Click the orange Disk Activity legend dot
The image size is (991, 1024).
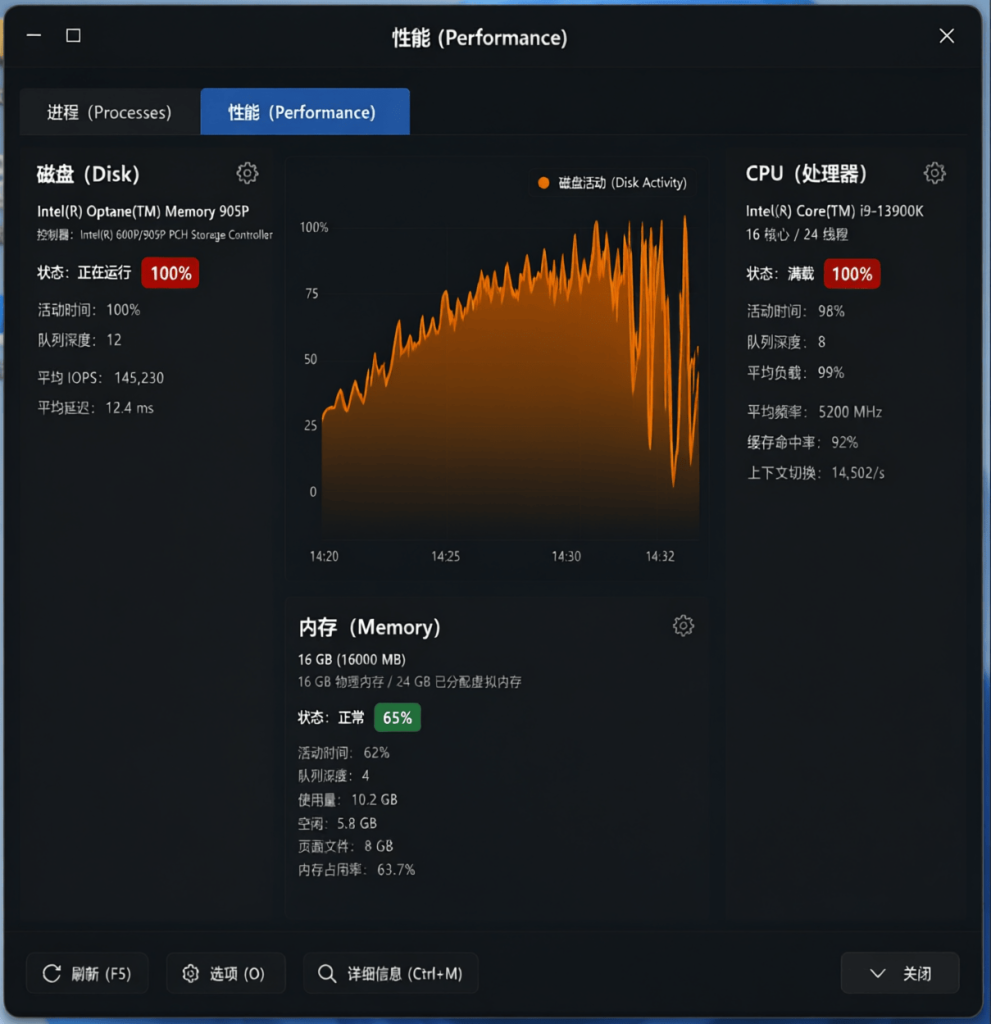(543, 183)
